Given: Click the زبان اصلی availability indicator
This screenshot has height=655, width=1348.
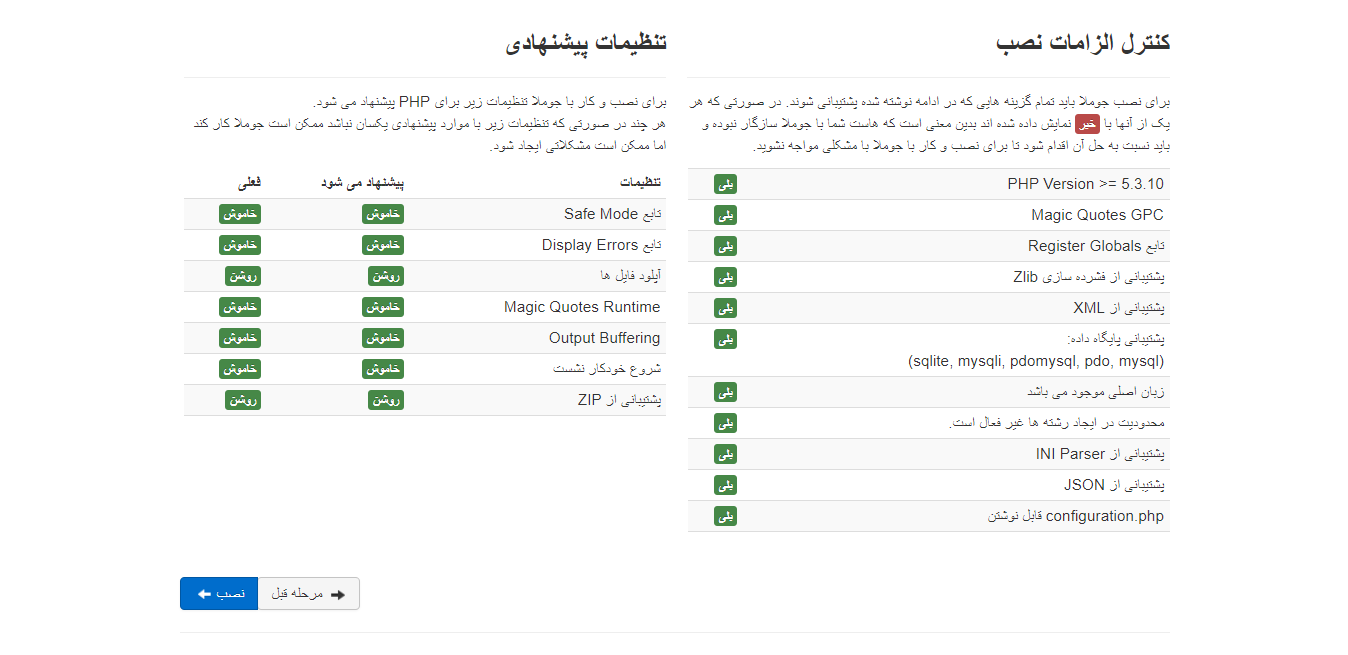Looking at the screenshot, I should [725, 392].
